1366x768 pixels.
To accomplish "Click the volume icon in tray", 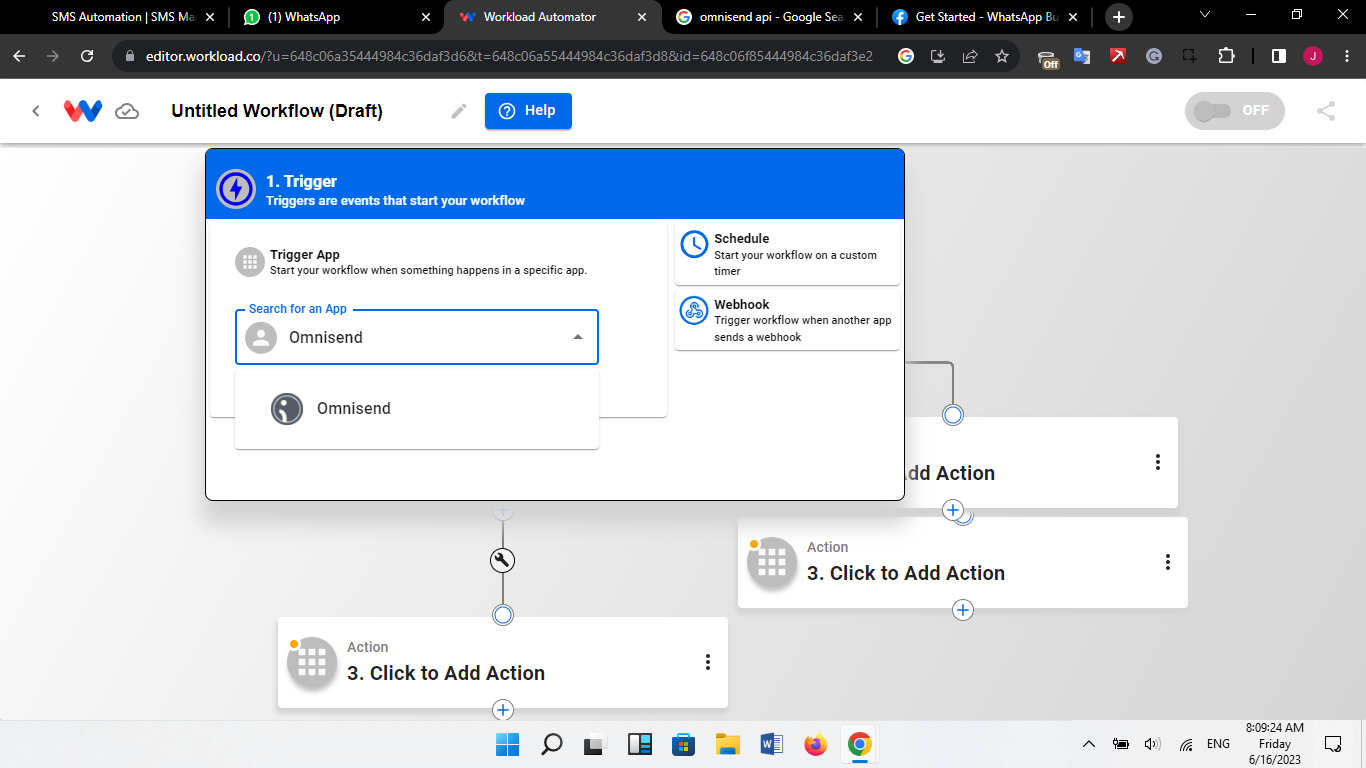I will (1153, 744).
